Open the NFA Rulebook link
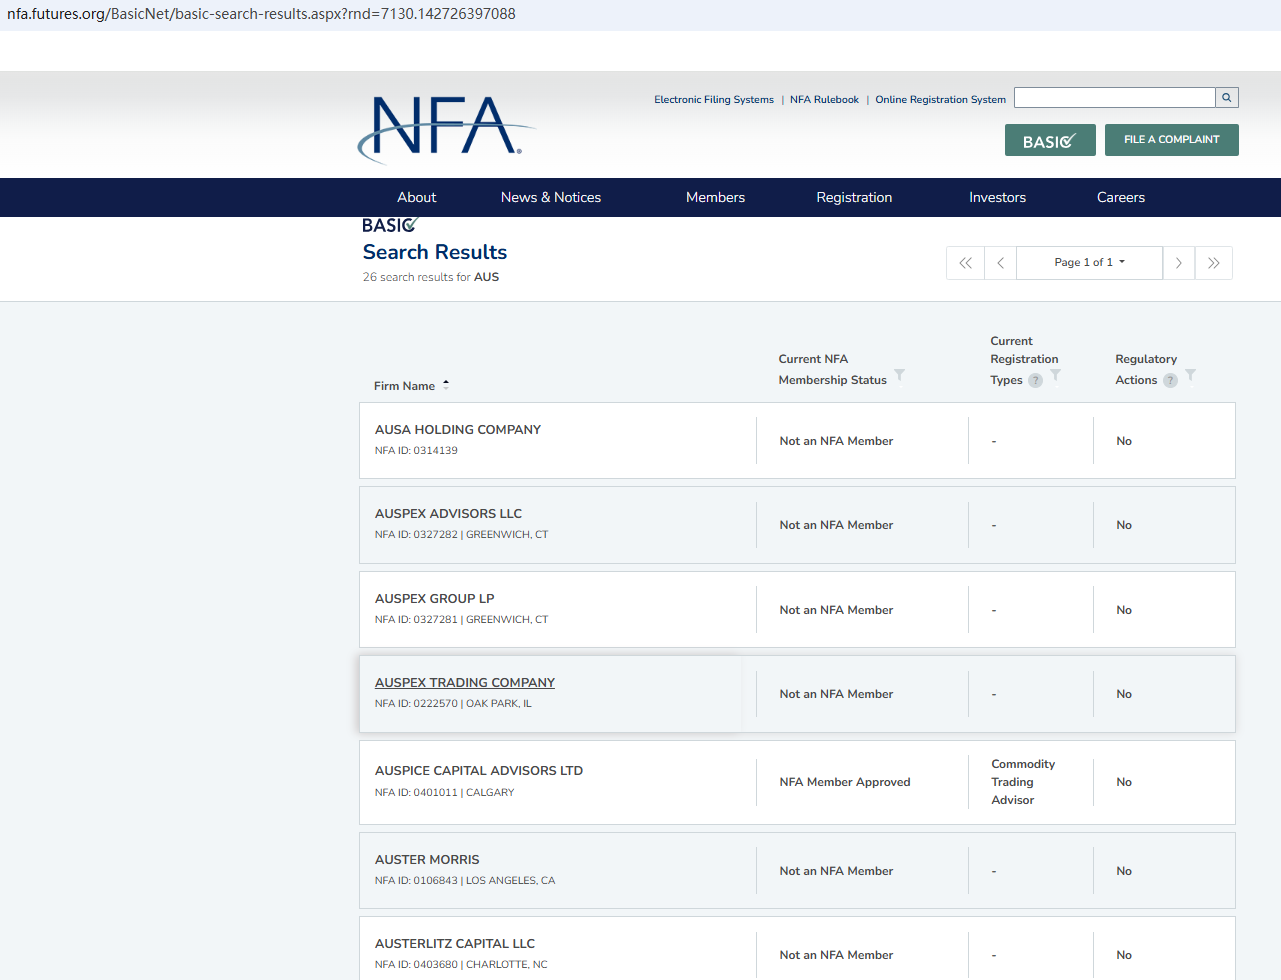Screen dimensions: 1281x980 824,100
